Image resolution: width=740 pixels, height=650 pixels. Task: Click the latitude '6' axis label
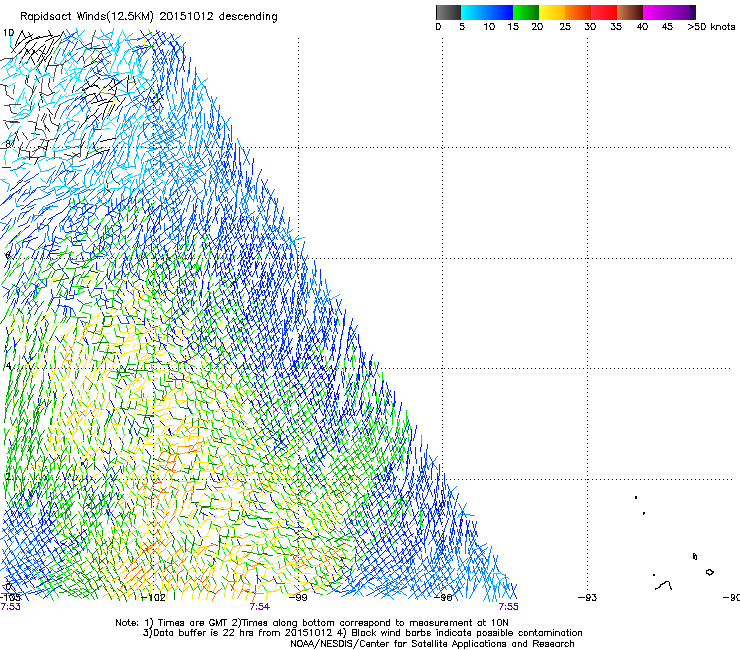[x=8, y=255]
